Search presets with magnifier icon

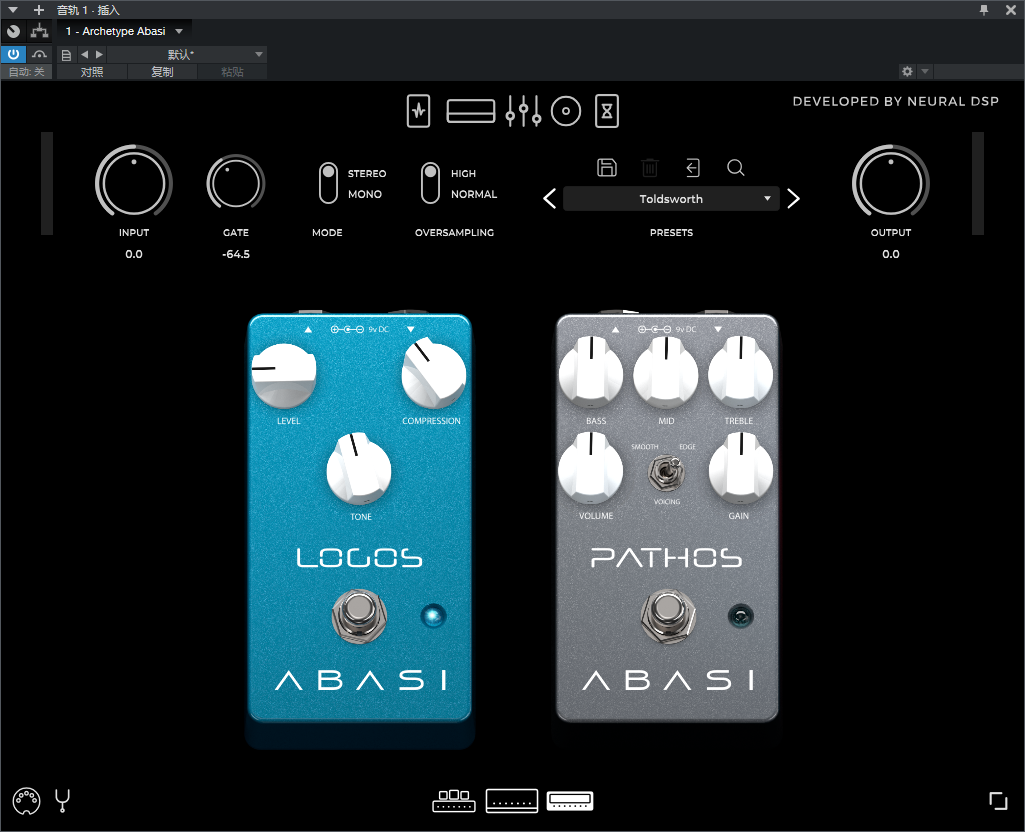pyautogui.click(x=736, y=168)
